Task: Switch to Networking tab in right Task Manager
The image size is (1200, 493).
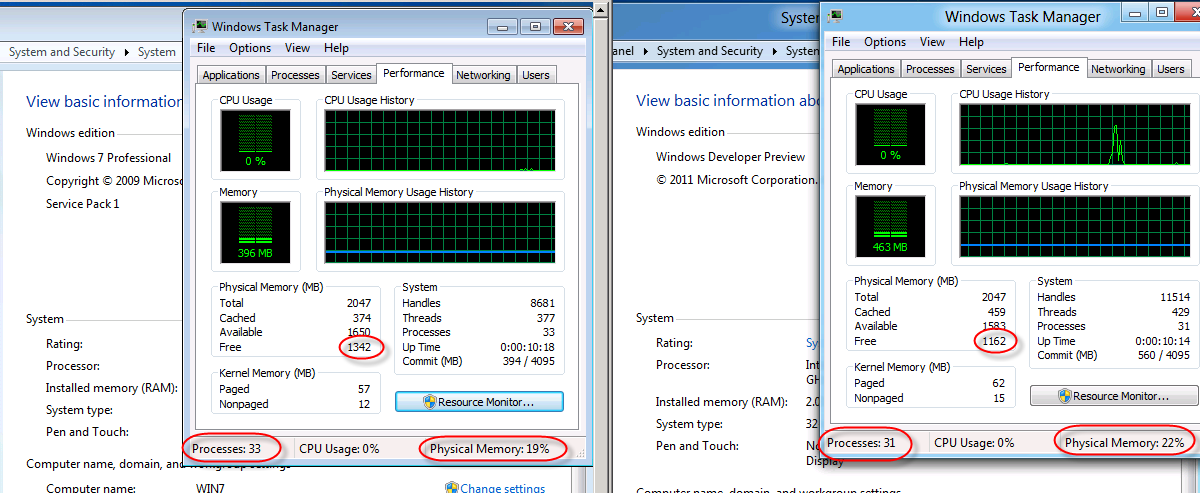Action: coord(1118,69)
